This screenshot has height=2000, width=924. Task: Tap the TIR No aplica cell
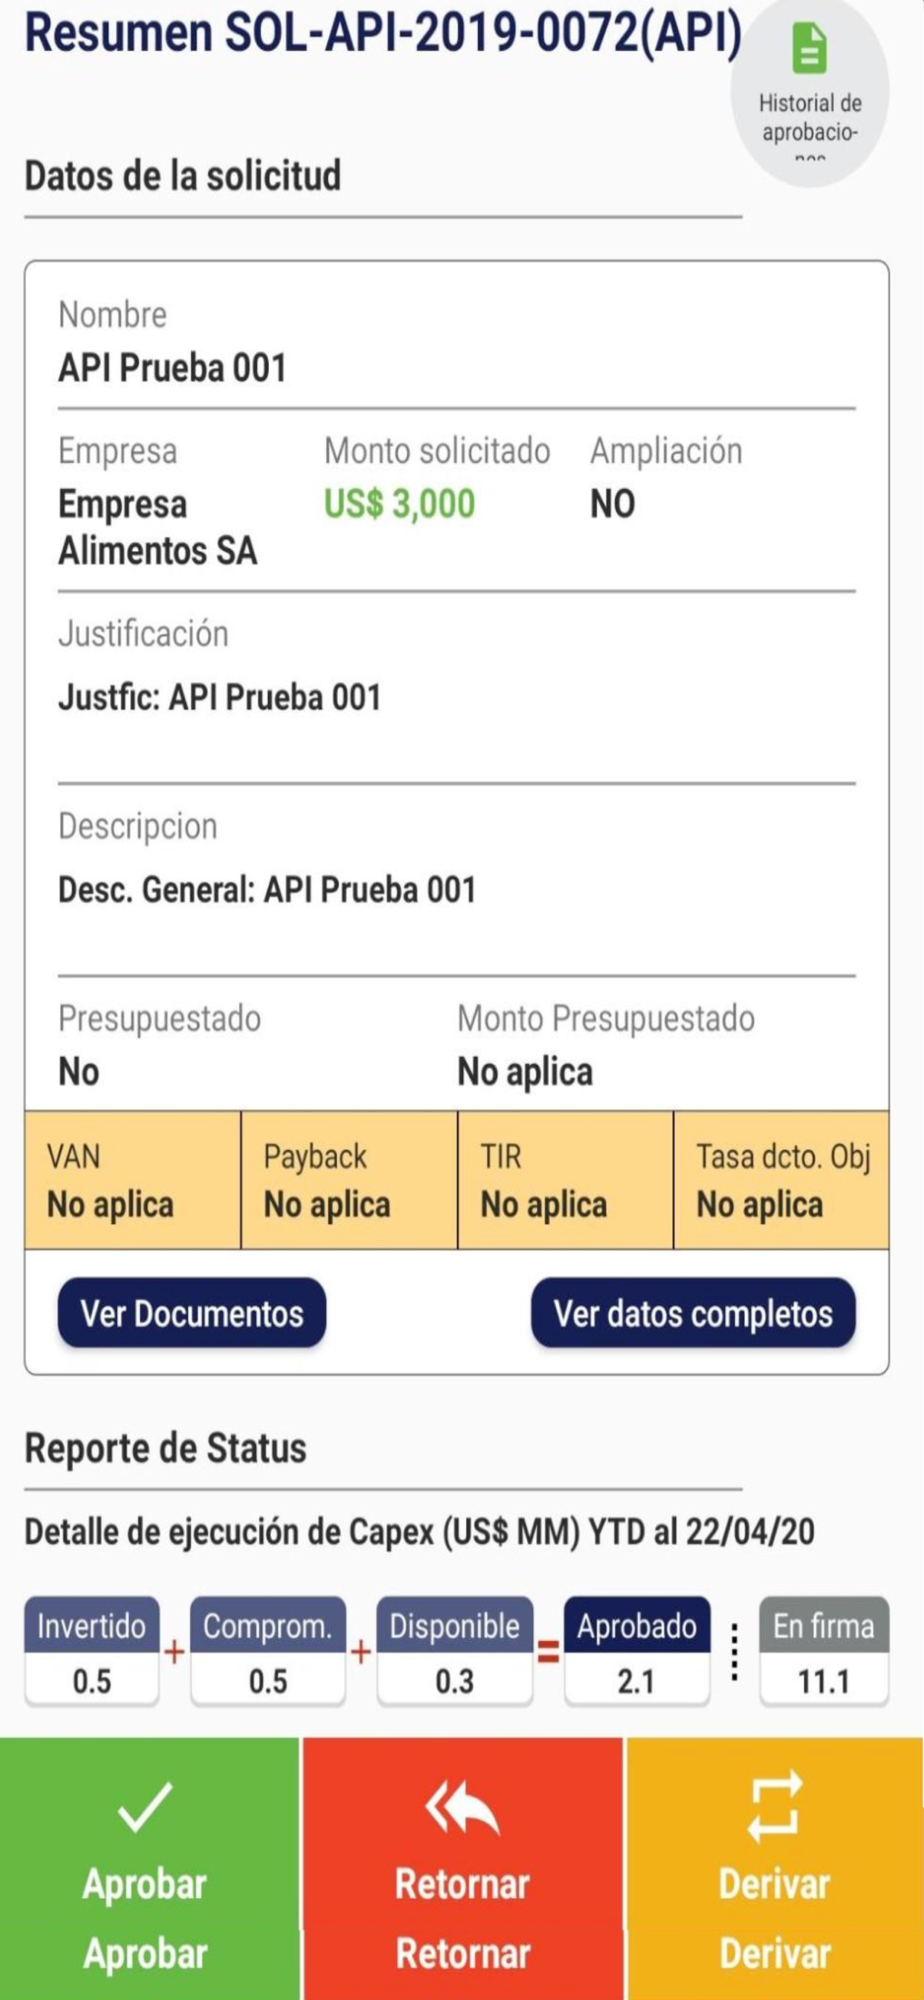coord(565,1180)
